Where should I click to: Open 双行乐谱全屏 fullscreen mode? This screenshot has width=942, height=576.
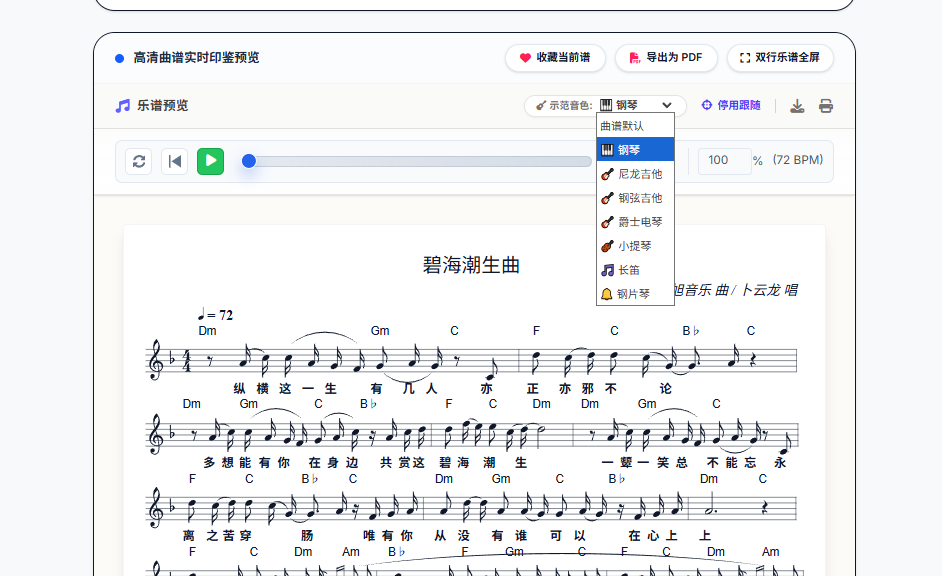780,58
